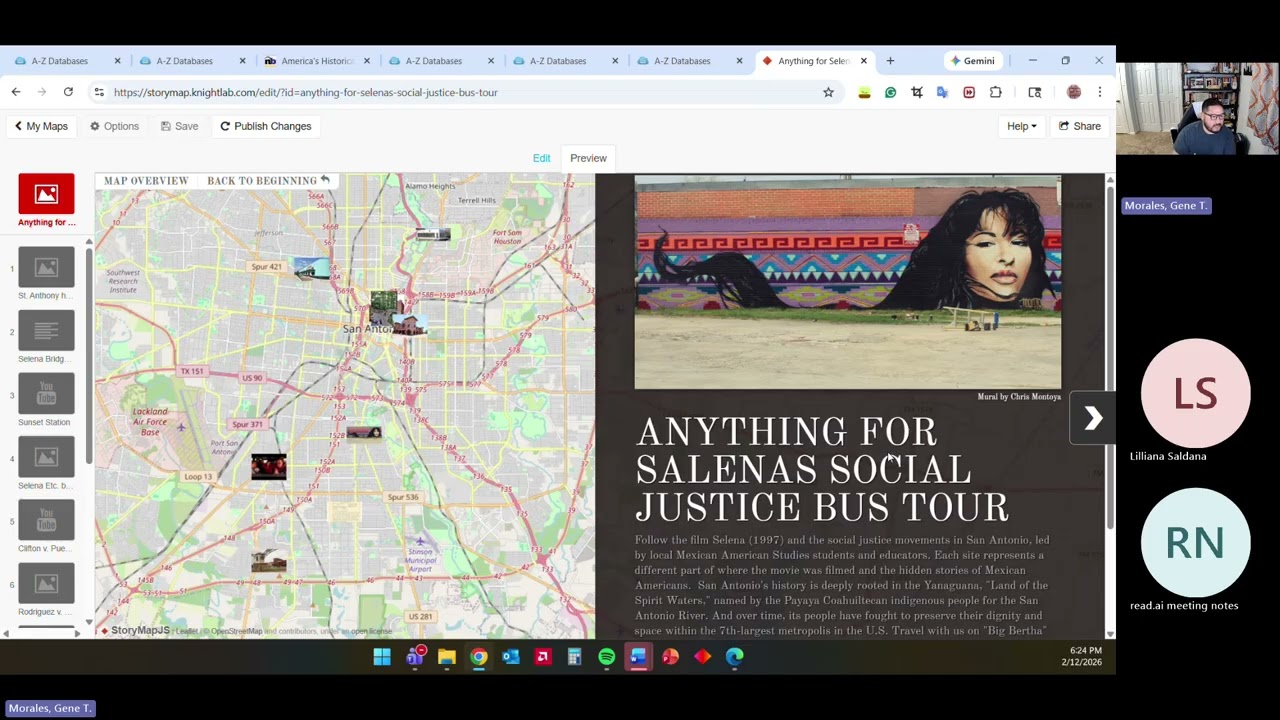
Task: Open the Windows Start menu
Action: point(382,657)
